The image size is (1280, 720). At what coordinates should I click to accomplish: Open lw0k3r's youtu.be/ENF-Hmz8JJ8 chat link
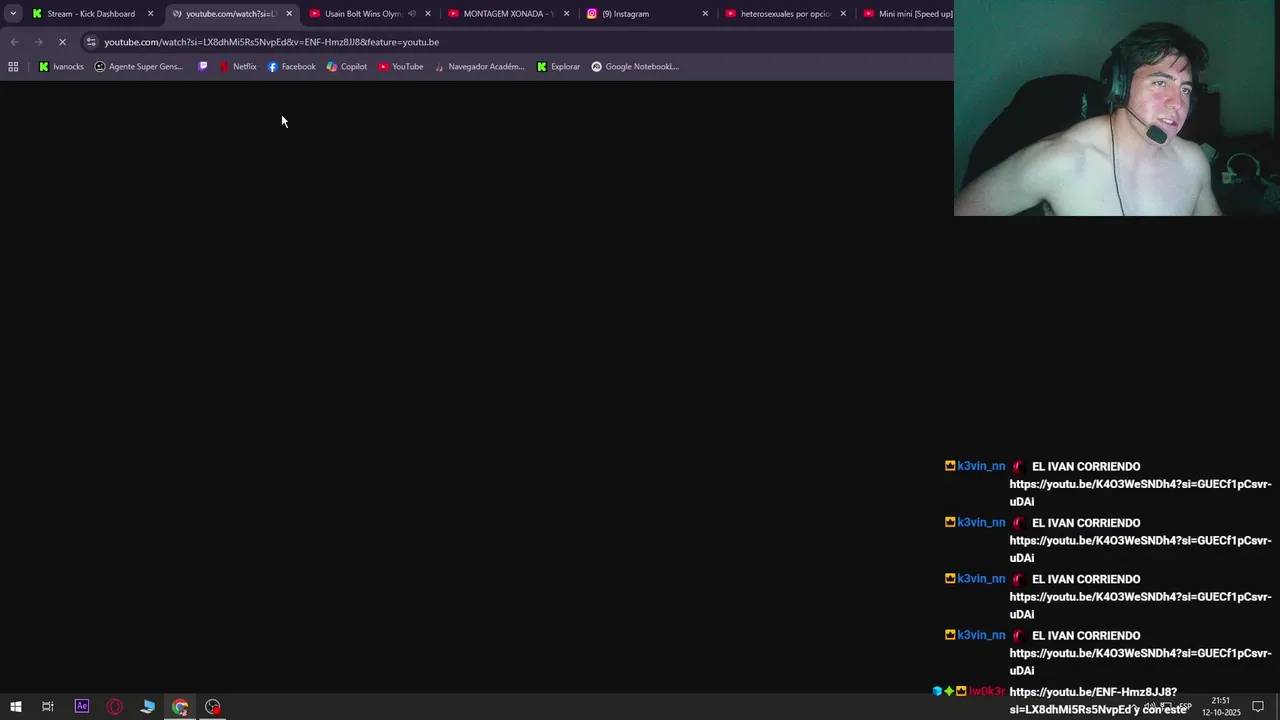[x=1098, y=700]
